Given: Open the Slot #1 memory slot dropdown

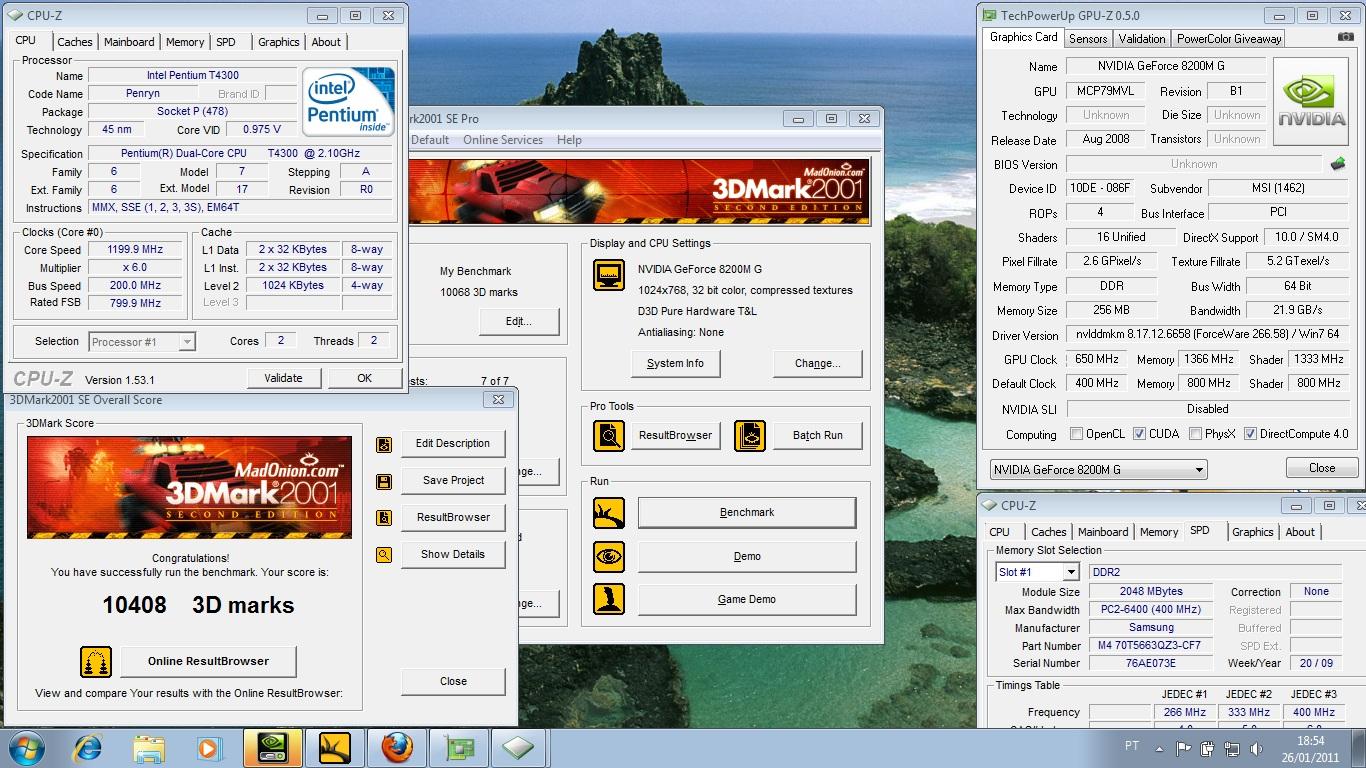Looking at the screenshot, I should click(1037, 572).
